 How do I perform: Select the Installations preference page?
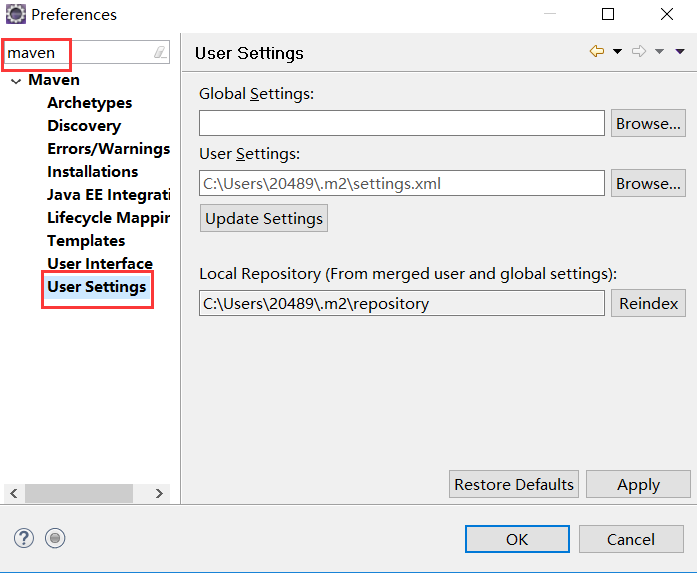pyautogui.click(x=92, y=172)
